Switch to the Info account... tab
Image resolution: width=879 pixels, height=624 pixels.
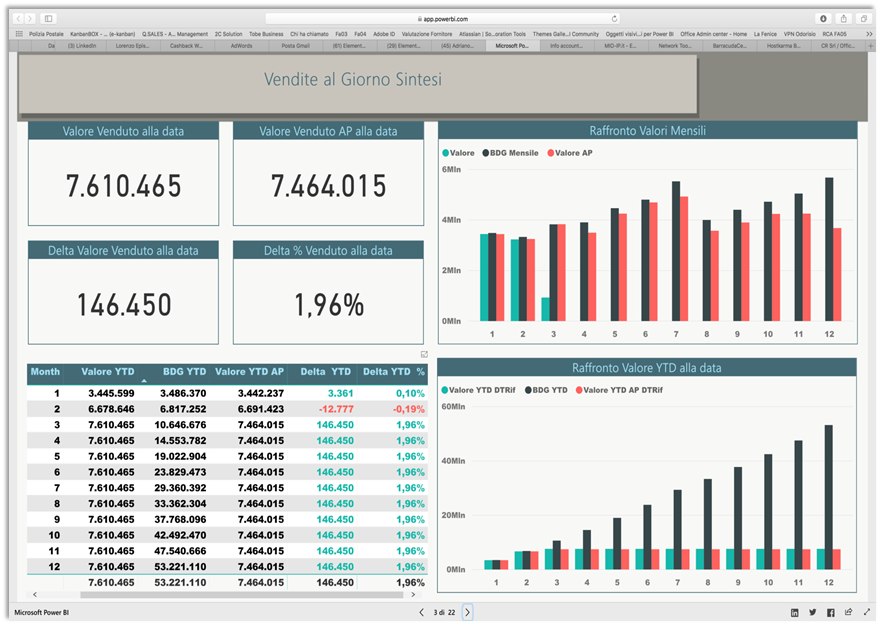coord(566,46)
